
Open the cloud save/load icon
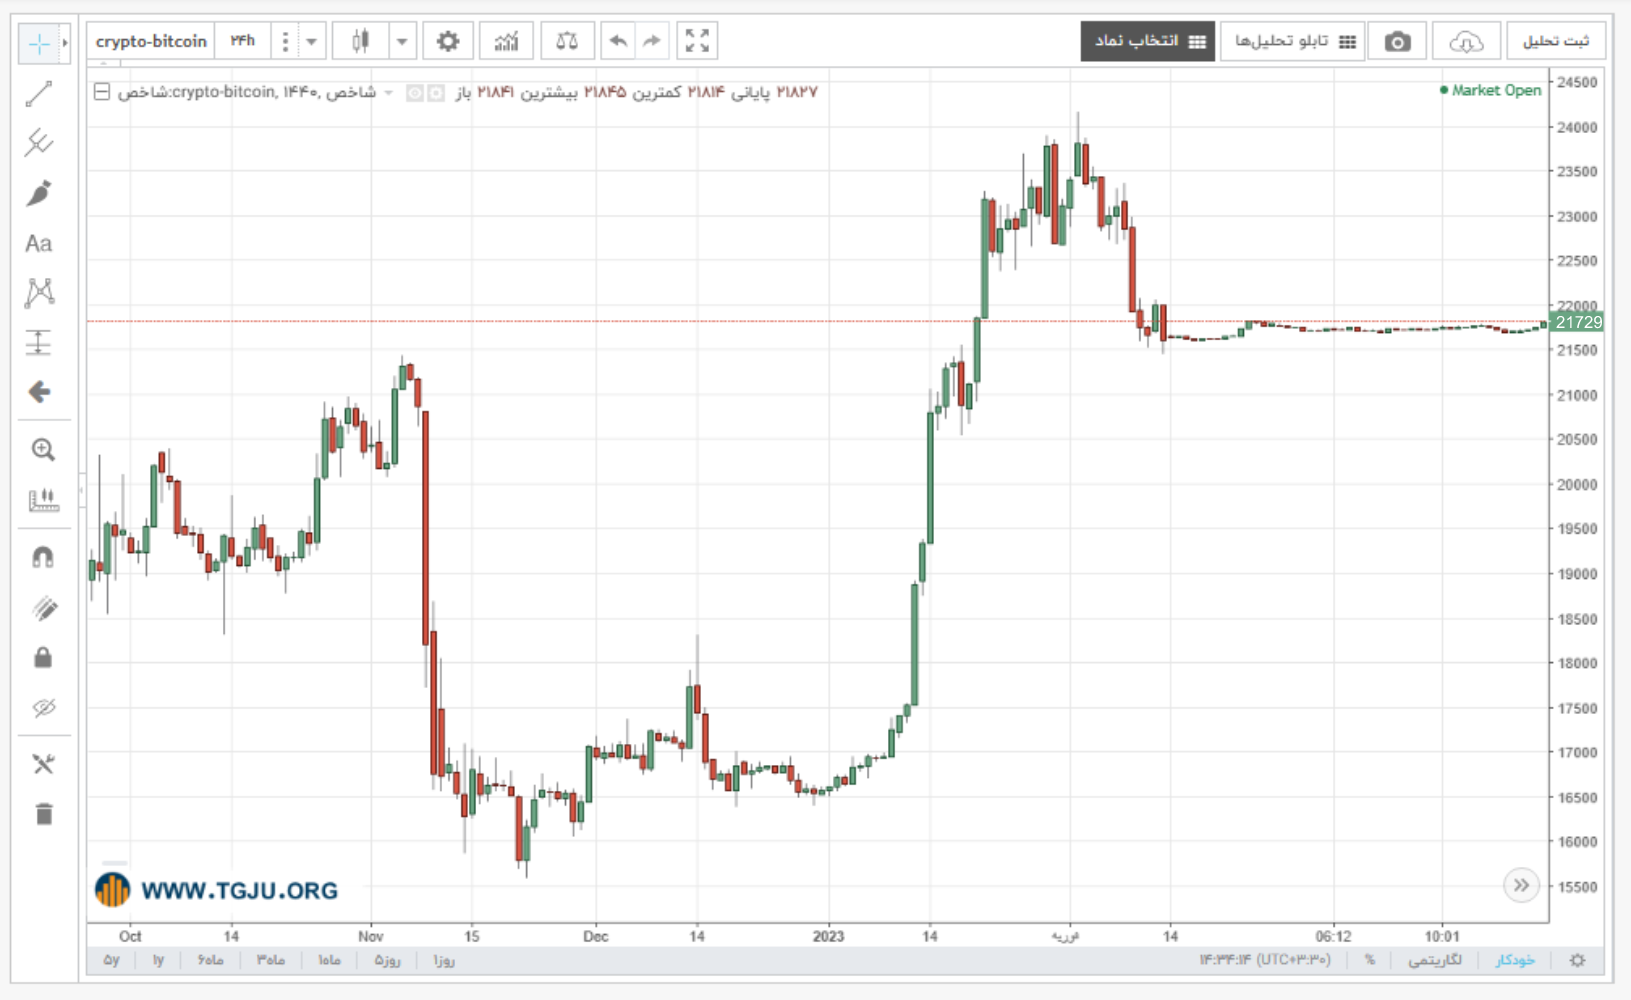point(1466,41)
